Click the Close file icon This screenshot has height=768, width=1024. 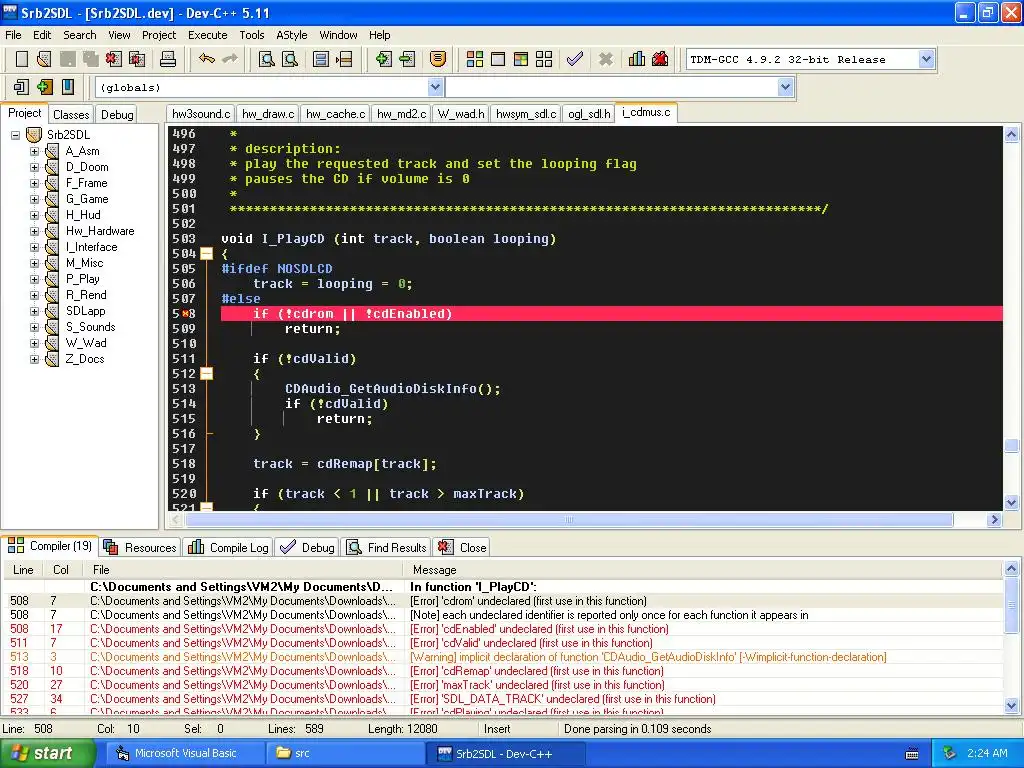click(114, 59)
